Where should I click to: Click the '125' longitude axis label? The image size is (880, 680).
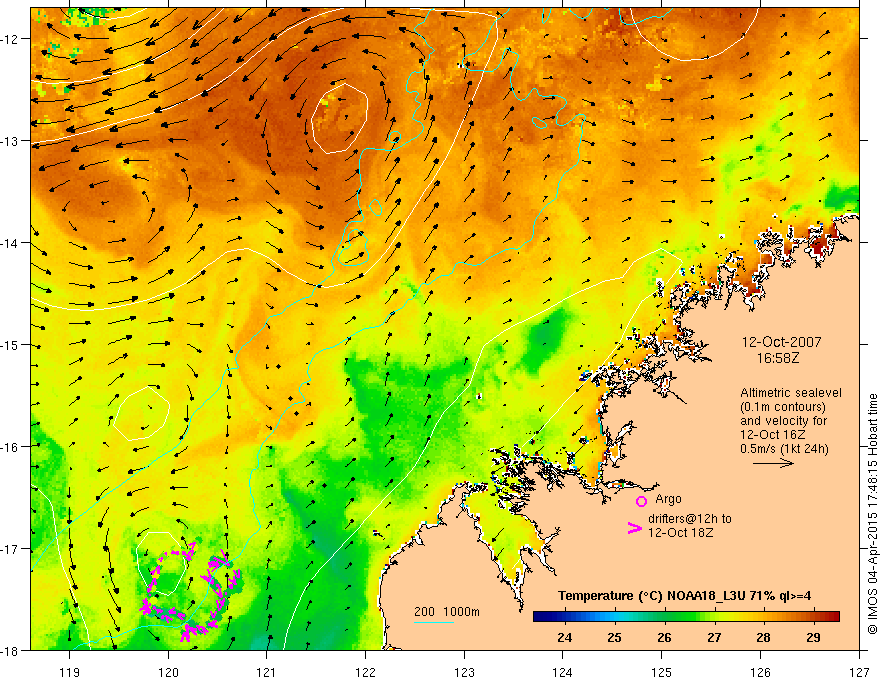(x=662, y=672)
